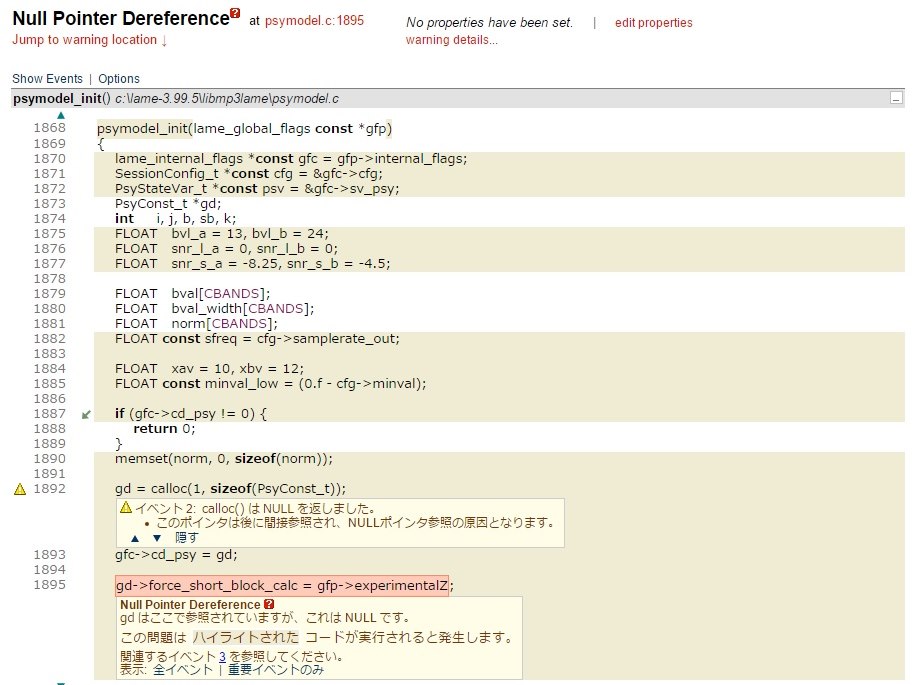Show important events only (重要イベントのみ)
Viewport: 914px width, 685px height.
click(275, 669)
